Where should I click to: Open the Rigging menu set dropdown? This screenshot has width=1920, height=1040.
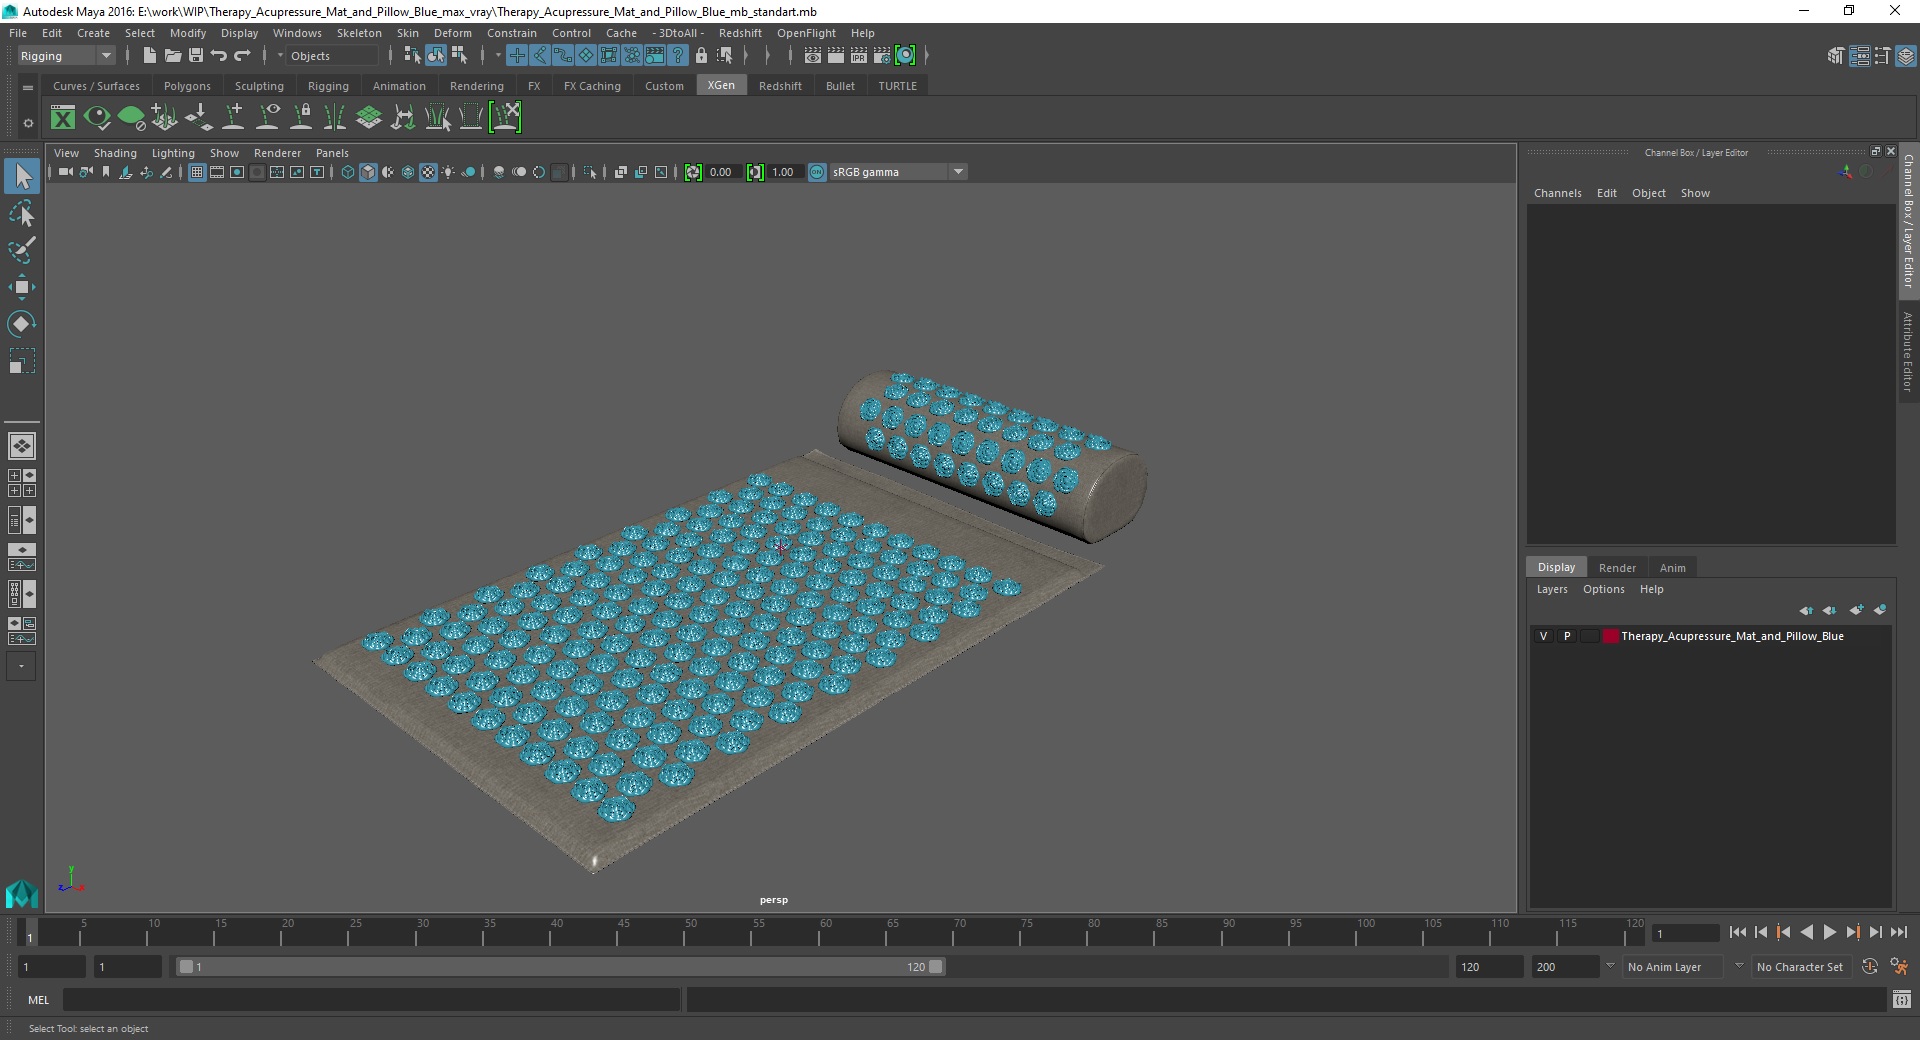coord(66,56)
